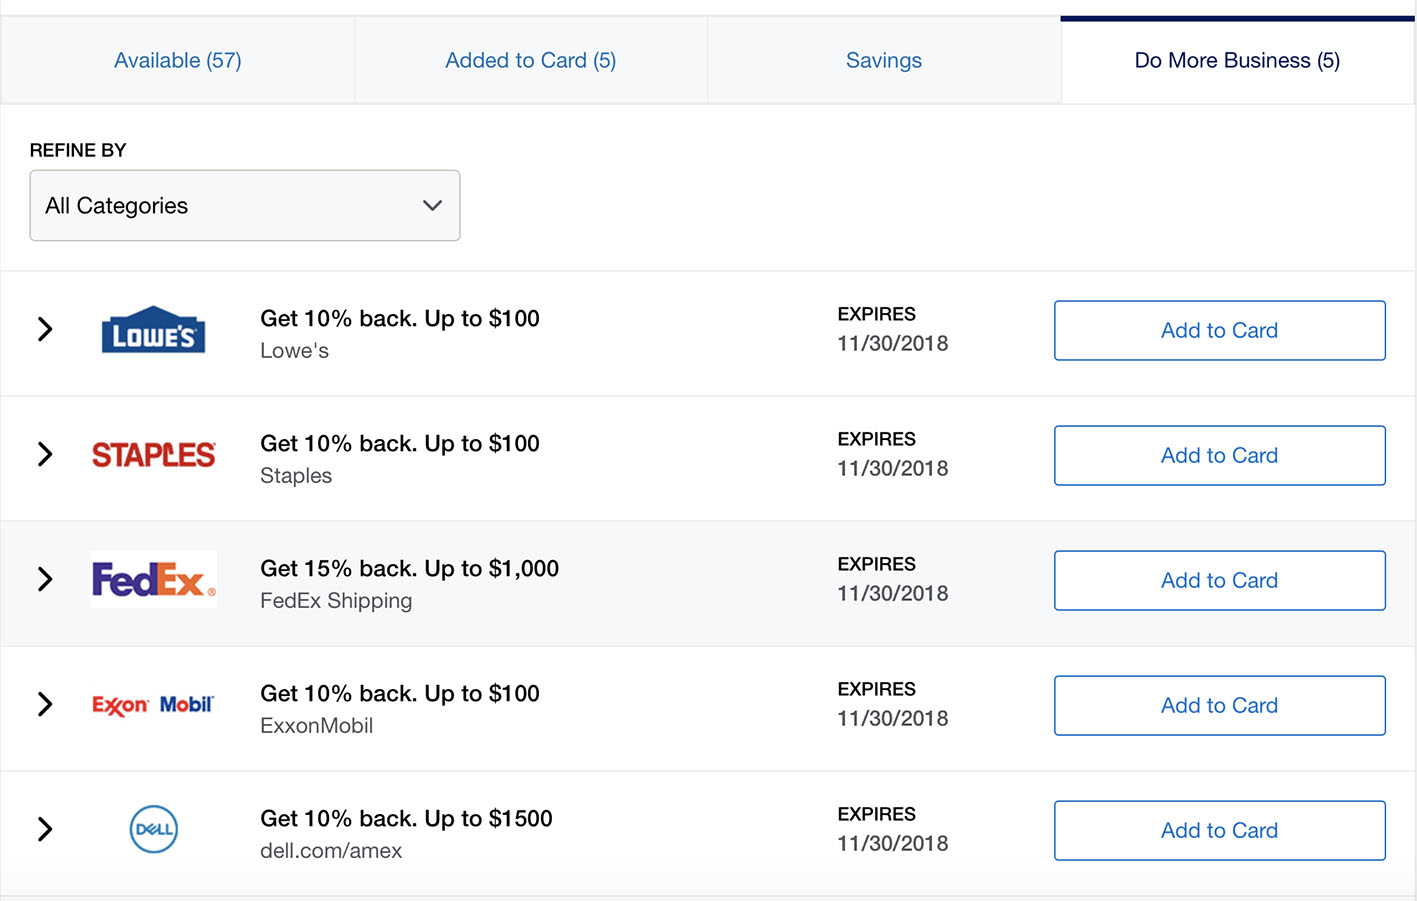This screenshot has height=901, width=1417.
Task: Expand the FedEx Shipping offer
Action: pyautogui.click(x=45, y=579)
